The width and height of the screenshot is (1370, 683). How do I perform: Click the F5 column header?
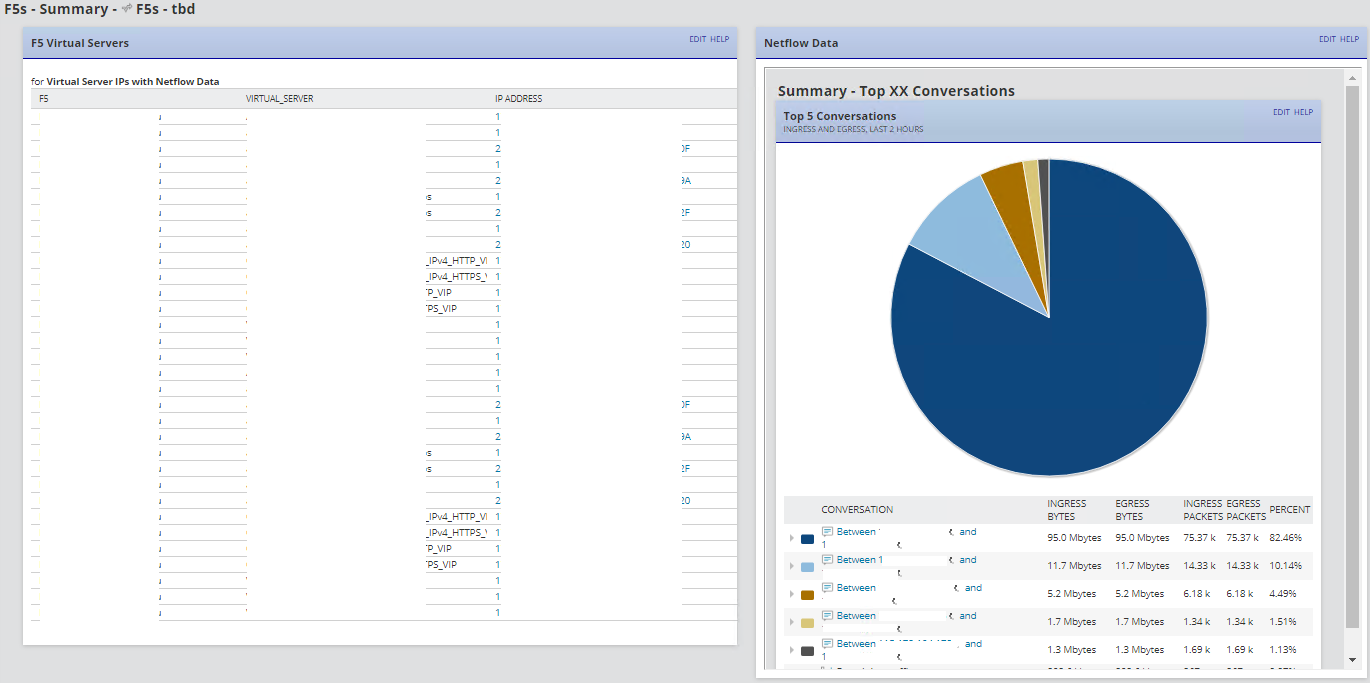pyautogui.click(x=43, y=98)
